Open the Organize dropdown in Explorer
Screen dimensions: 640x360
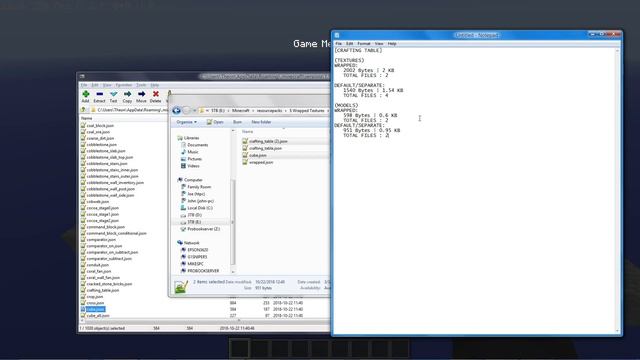click(187, 122)
